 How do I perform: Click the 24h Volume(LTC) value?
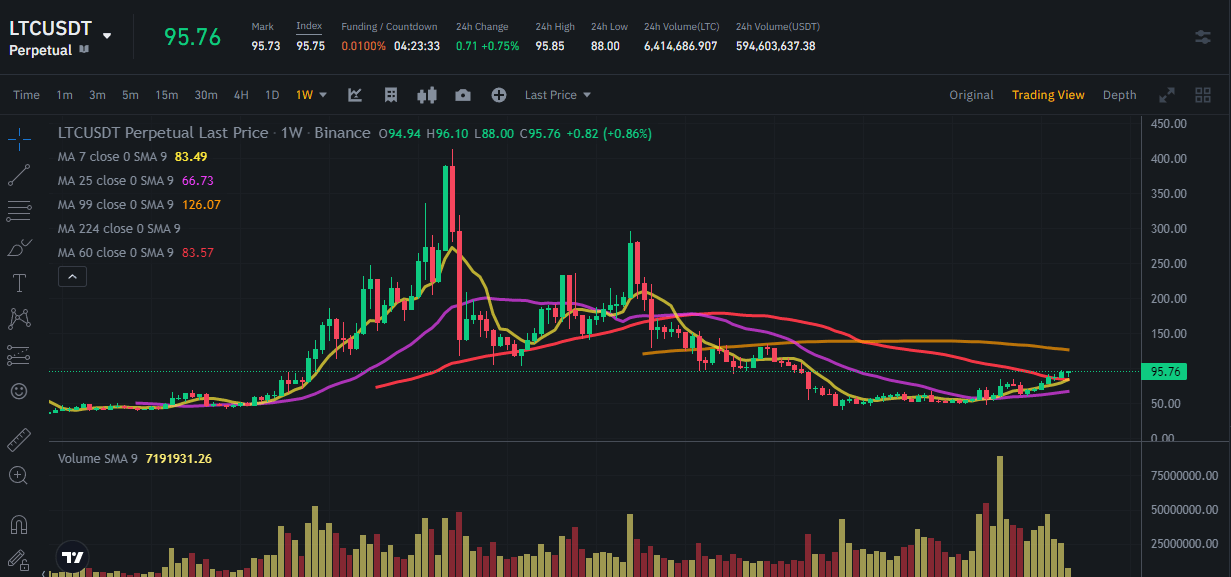tap(680, 46)
